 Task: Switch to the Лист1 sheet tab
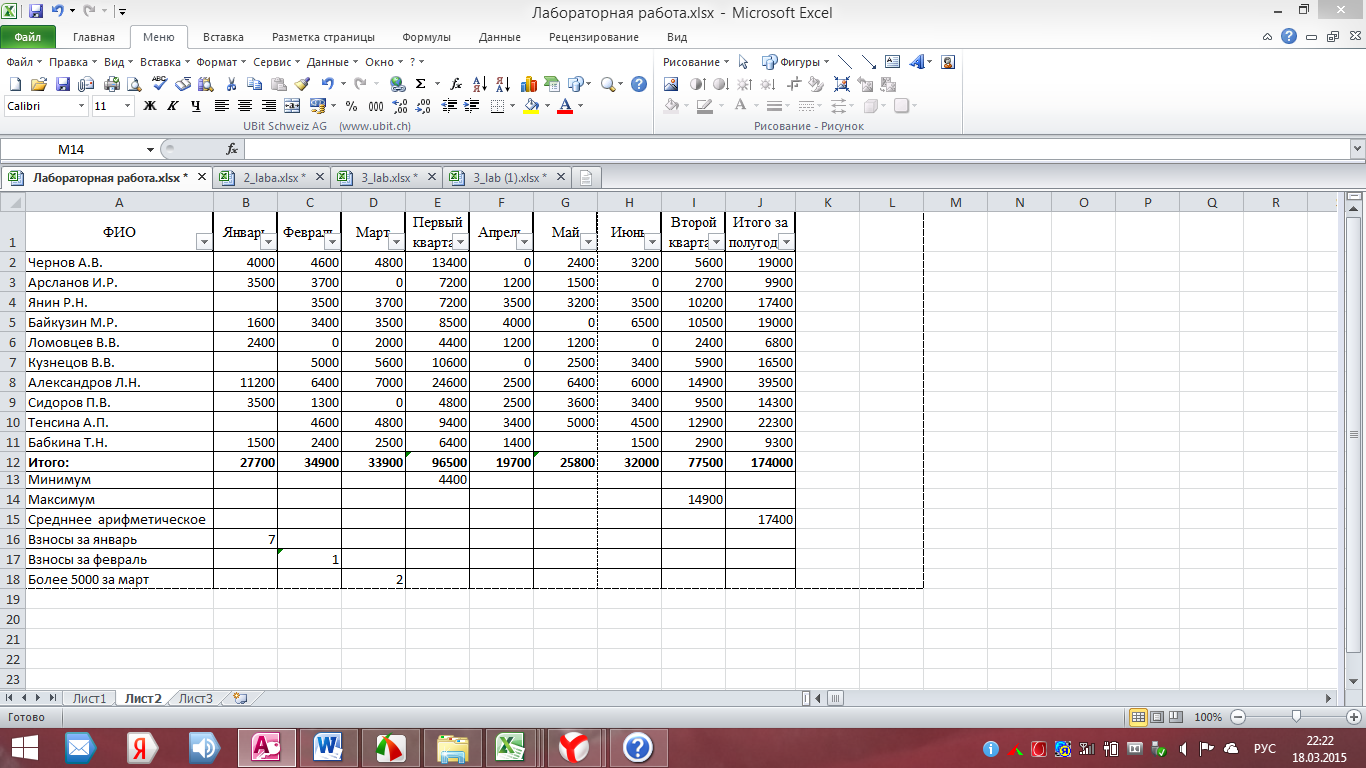pyautogui.click(x=89, y=698)
